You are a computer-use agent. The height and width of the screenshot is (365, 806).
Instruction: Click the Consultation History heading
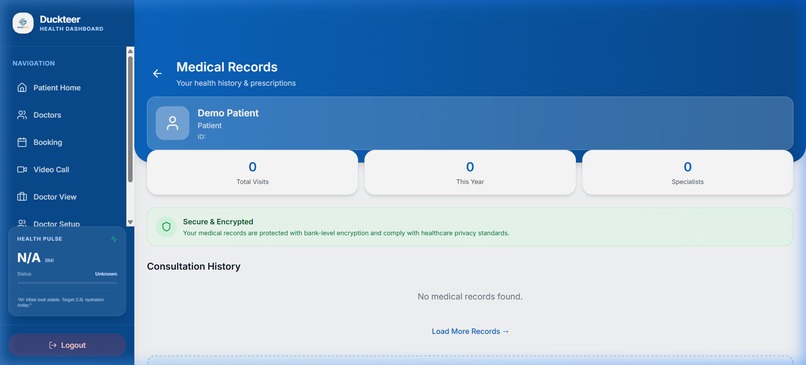pyautogui.click(x=193, y=266)
